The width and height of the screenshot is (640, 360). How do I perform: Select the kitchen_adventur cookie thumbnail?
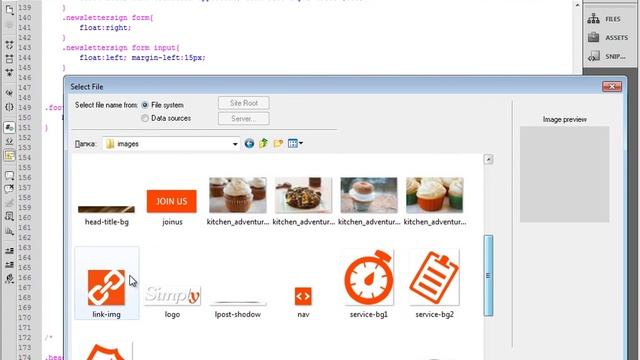tap(303, 202)
